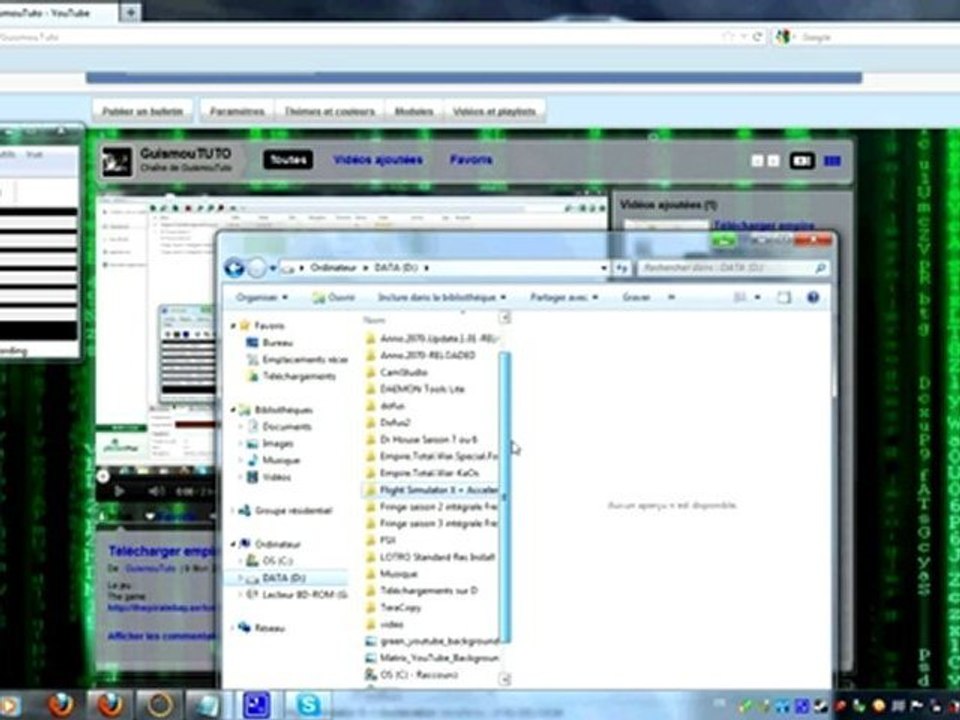Viewport: 960px width, 720px height.
Task: Select the LOTRO Standard Res Install folder
Action: click(x=430, y=557)
